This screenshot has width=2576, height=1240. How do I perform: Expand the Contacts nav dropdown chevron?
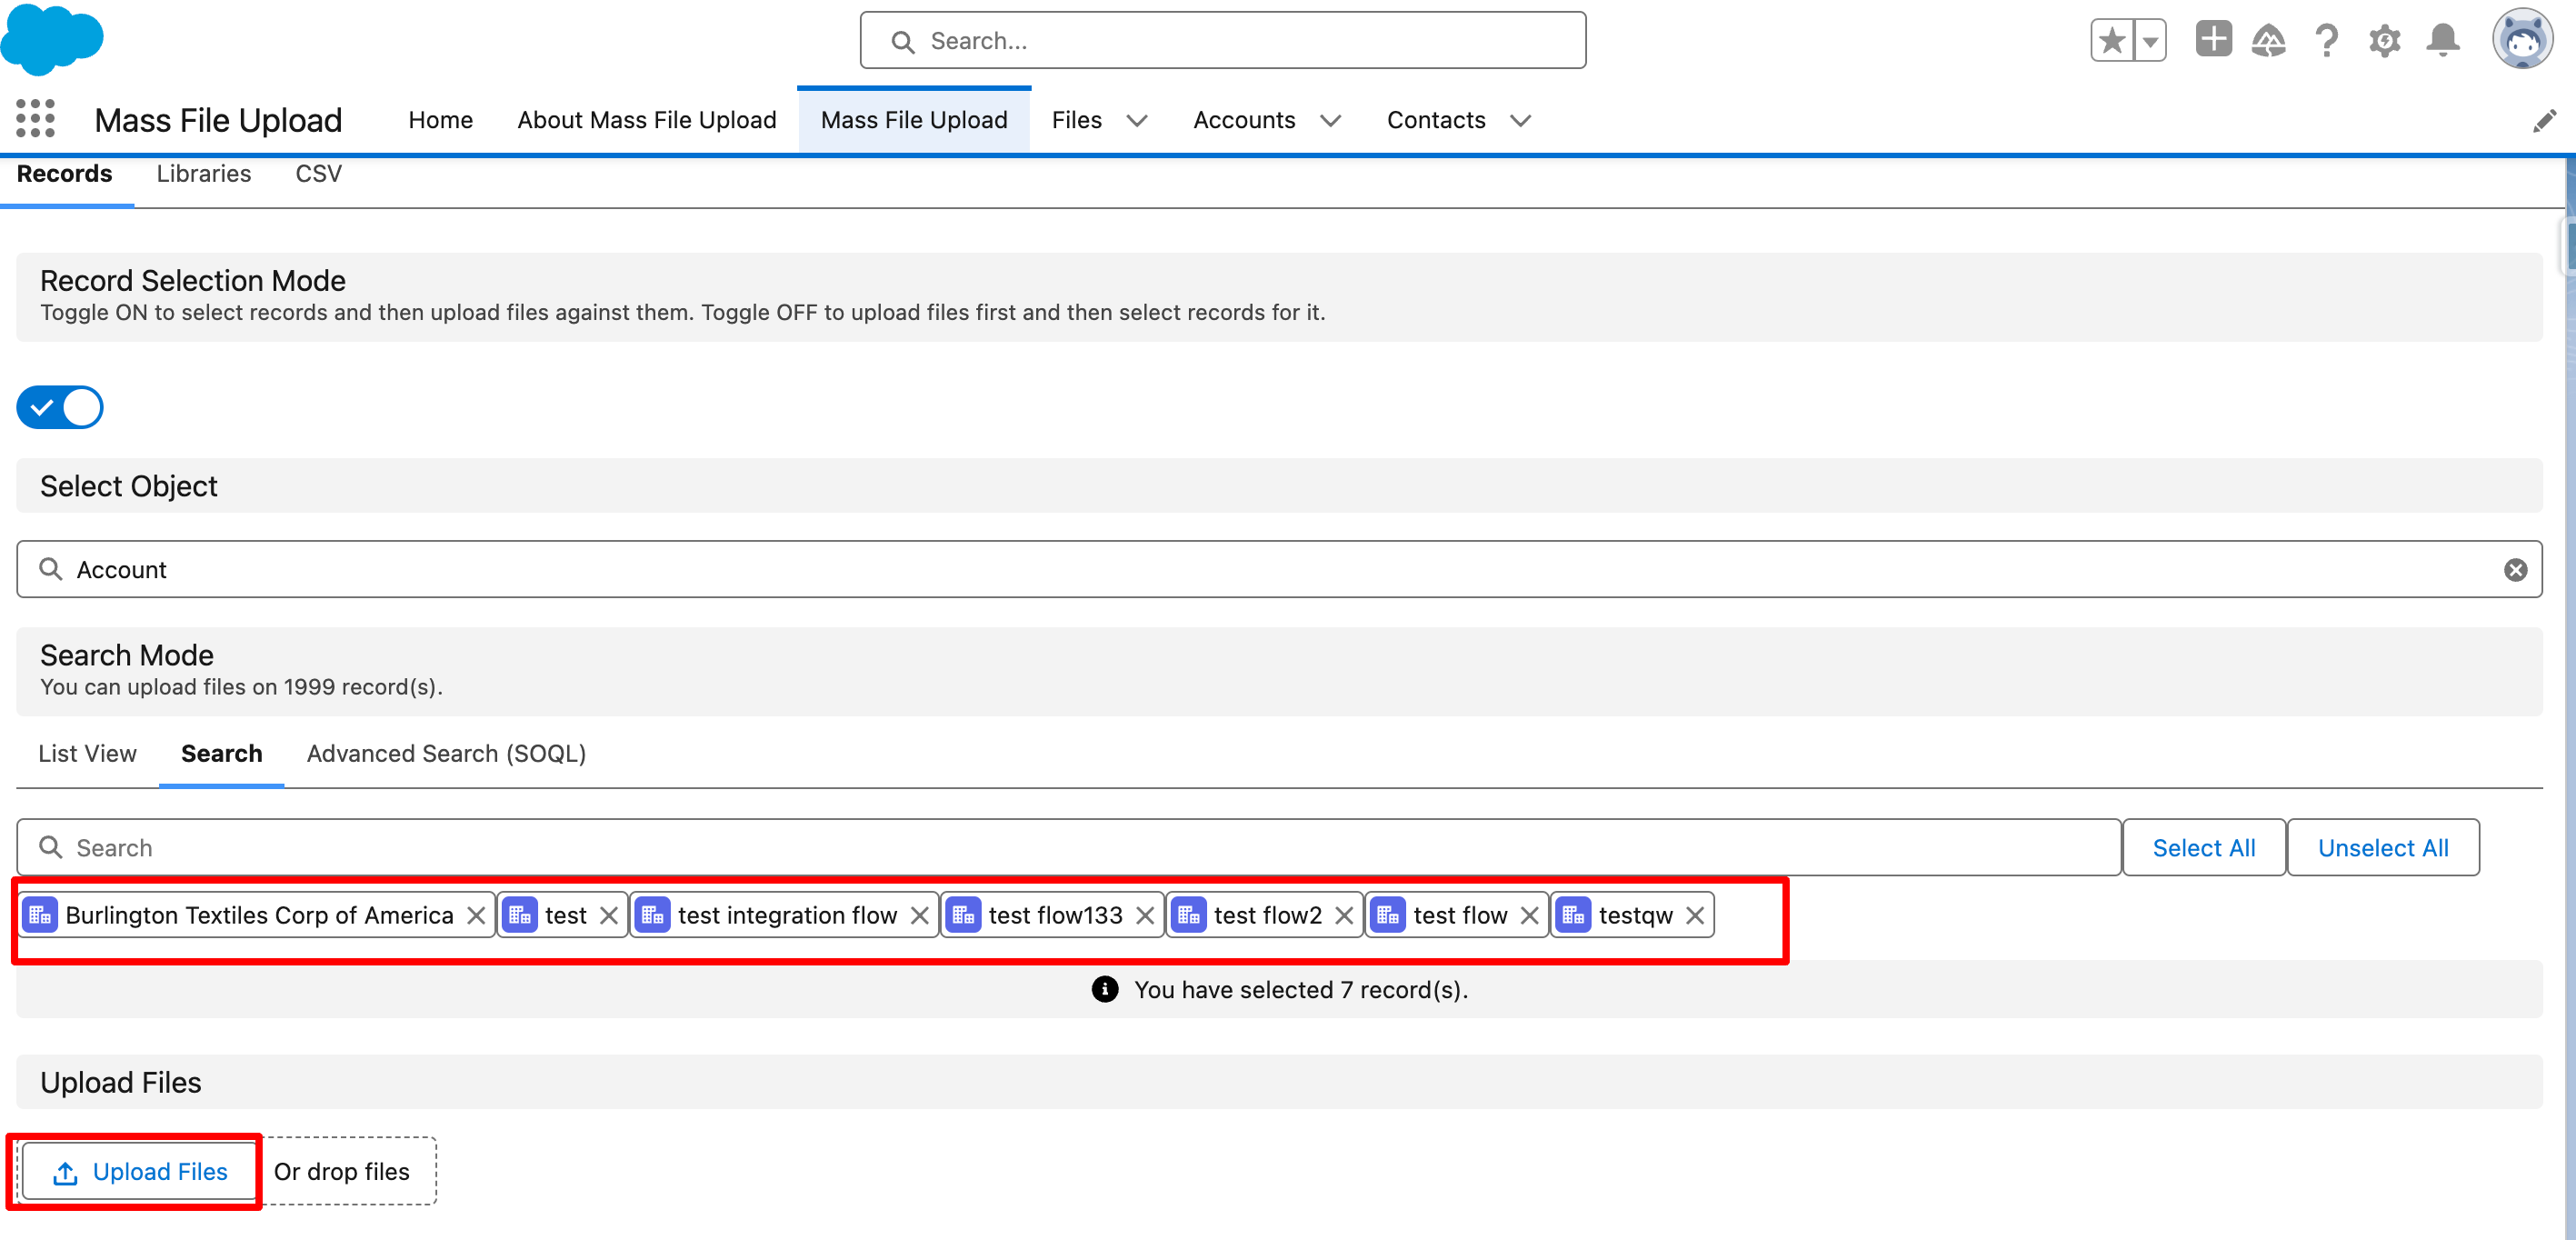click(1520, 121)
